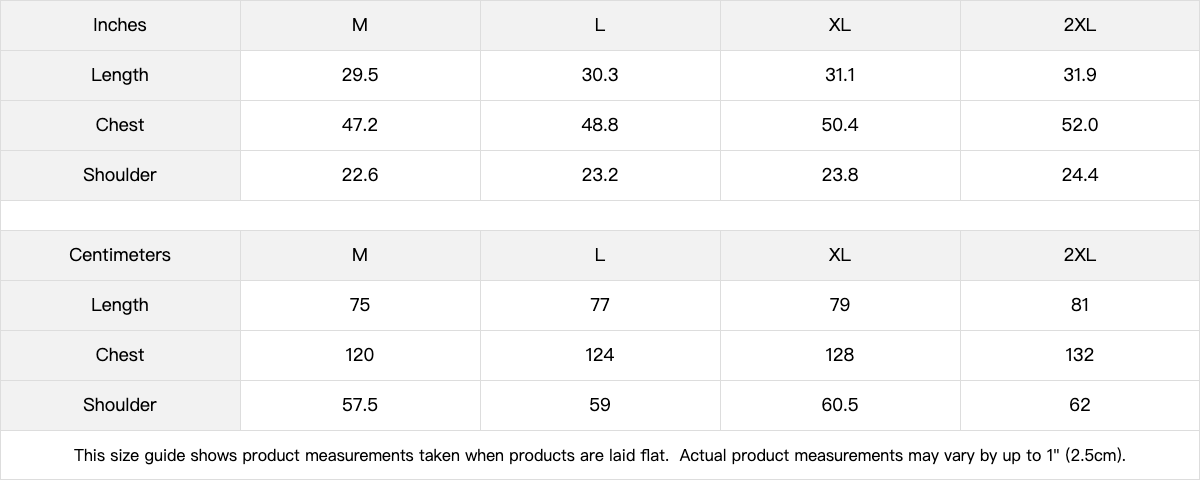
Task: Click the 48.8 chest measurement
Action: pyautogui.click(x=600, y=125)
